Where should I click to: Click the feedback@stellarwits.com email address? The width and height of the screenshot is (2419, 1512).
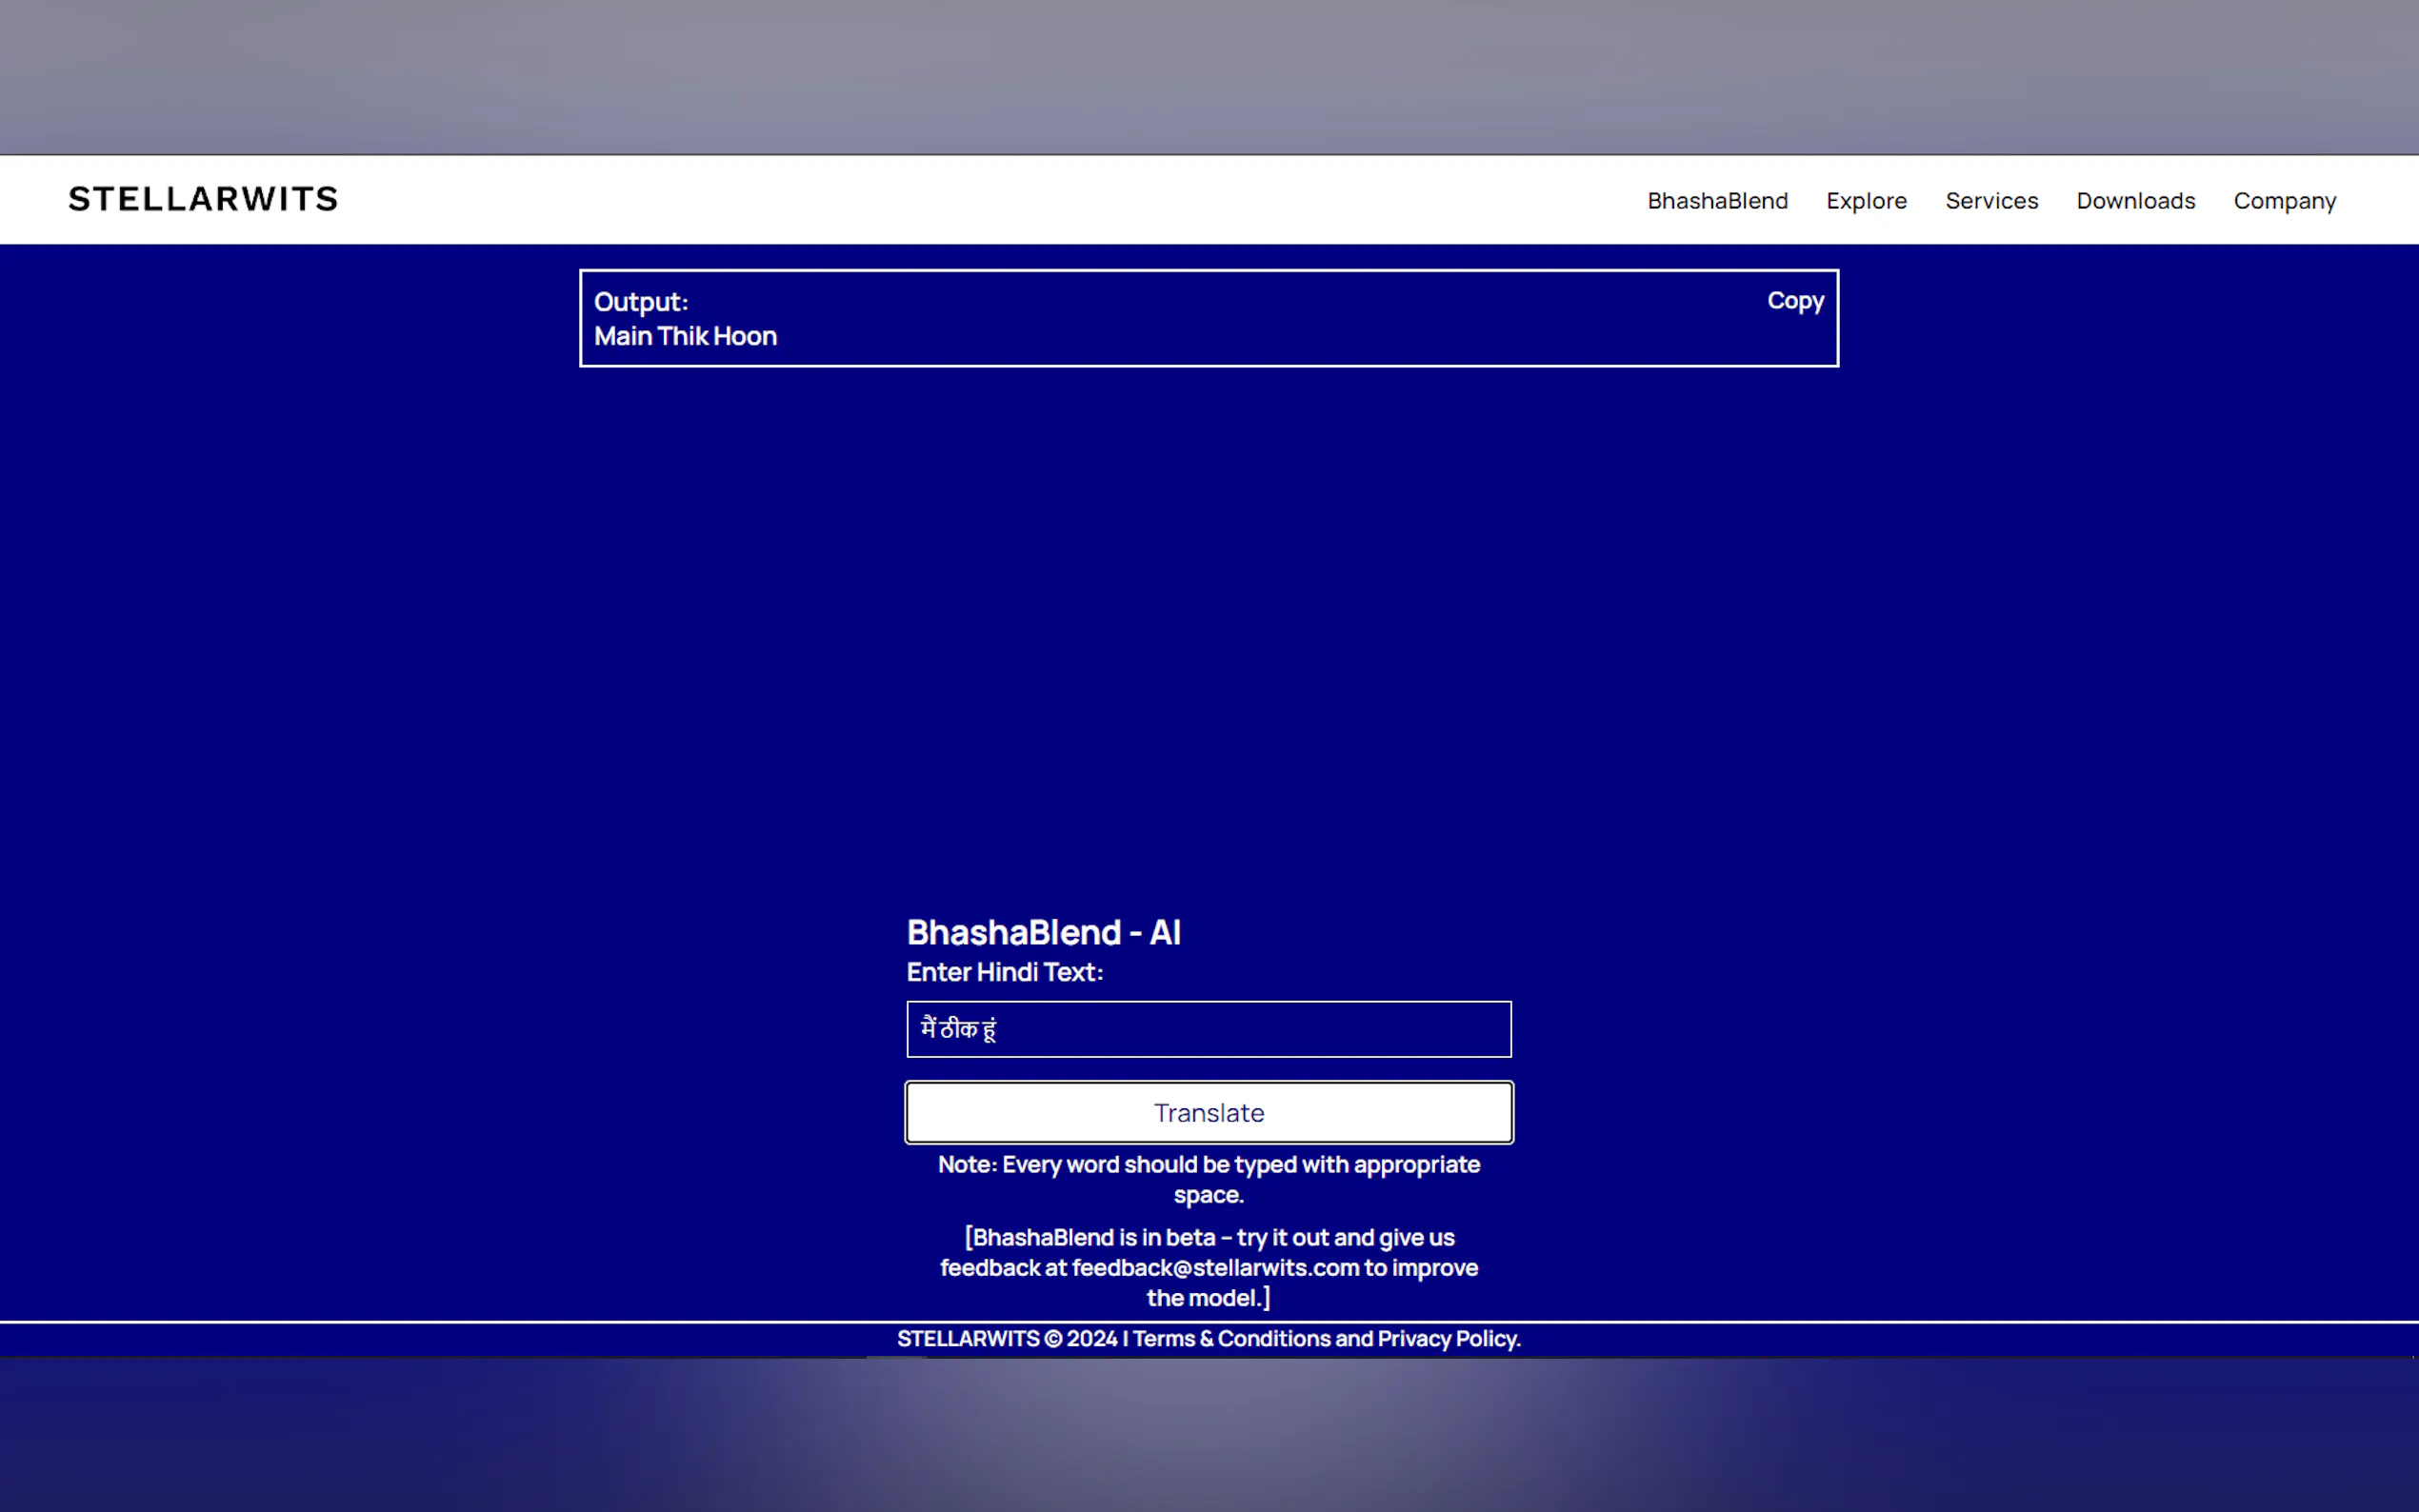[x=1215, y=1268]
